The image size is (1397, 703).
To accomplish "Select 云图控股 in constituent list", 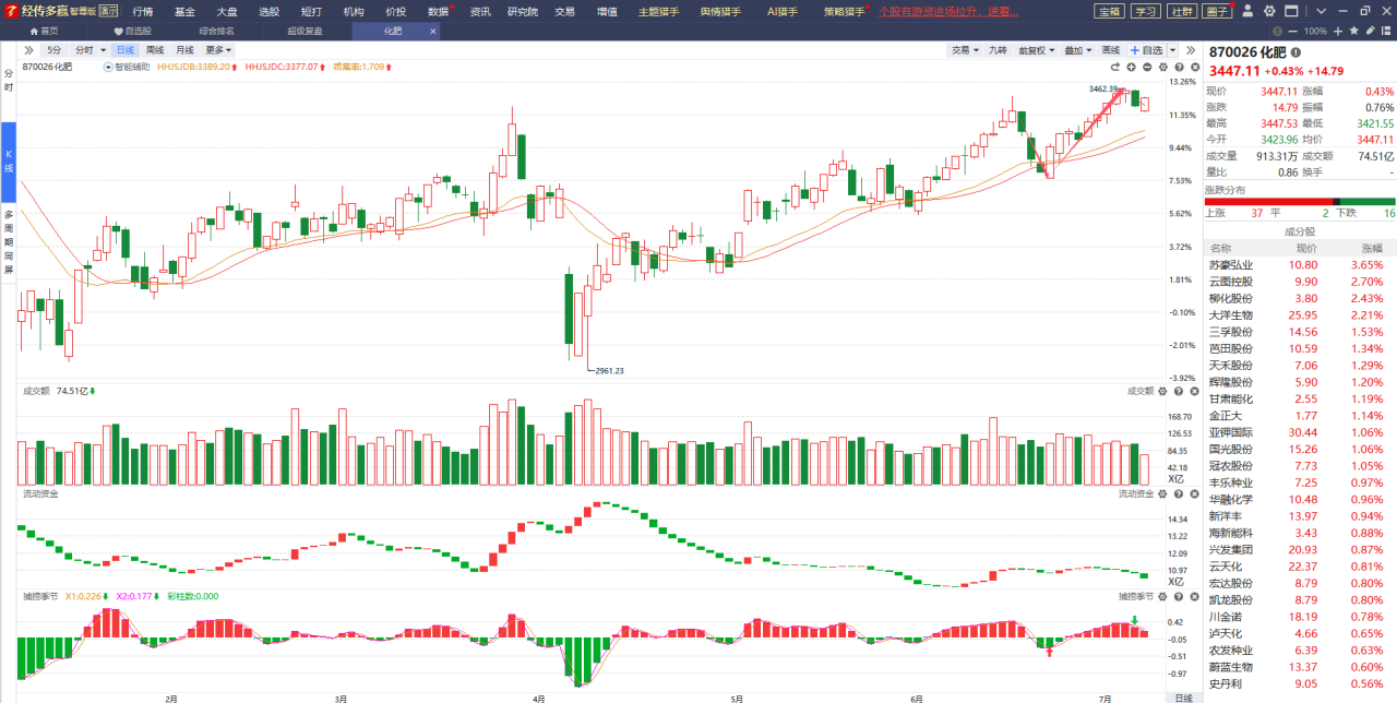I will point(1230,282).
